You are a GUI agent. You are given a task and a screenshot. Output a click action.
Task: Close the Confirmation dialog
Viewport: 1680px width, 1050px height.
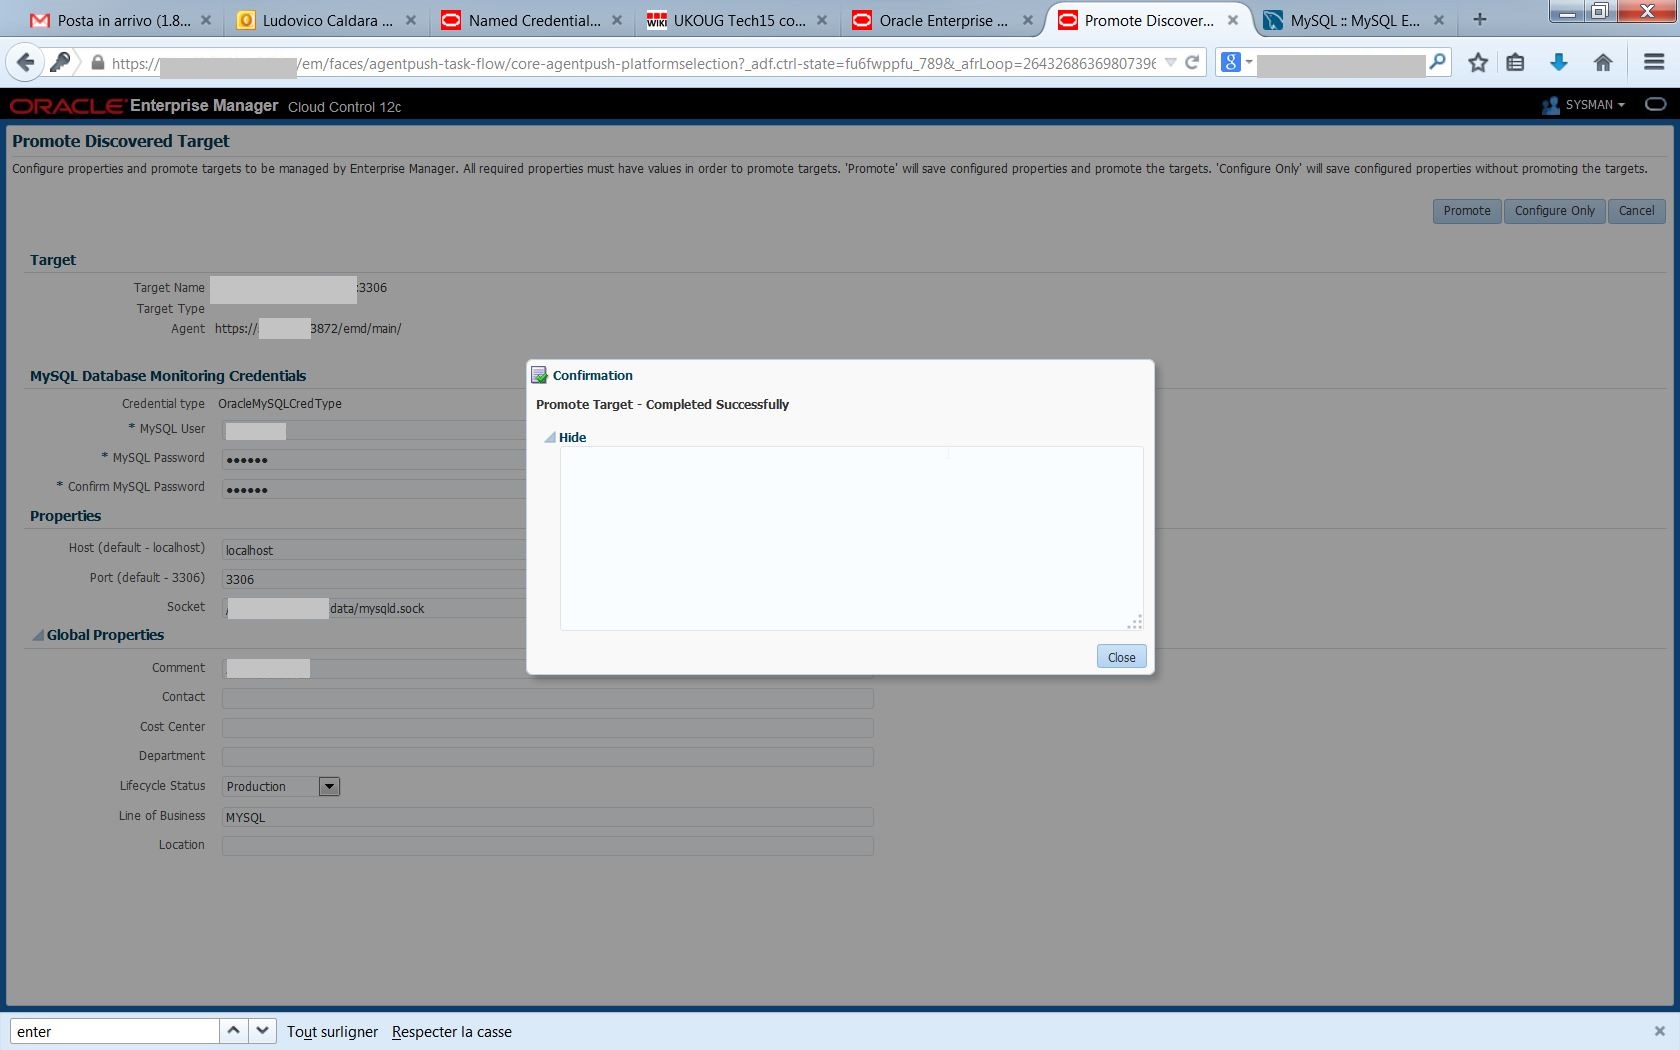1121,657
